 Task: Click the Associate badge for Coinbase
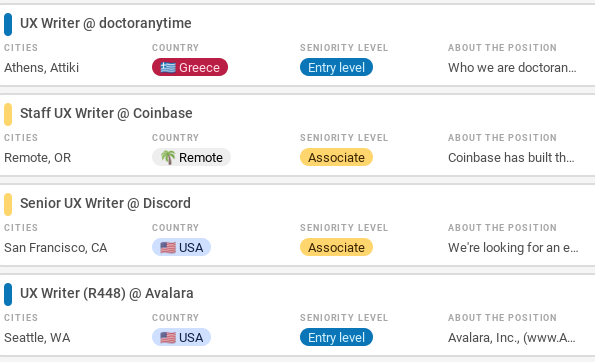coord(336,157)
